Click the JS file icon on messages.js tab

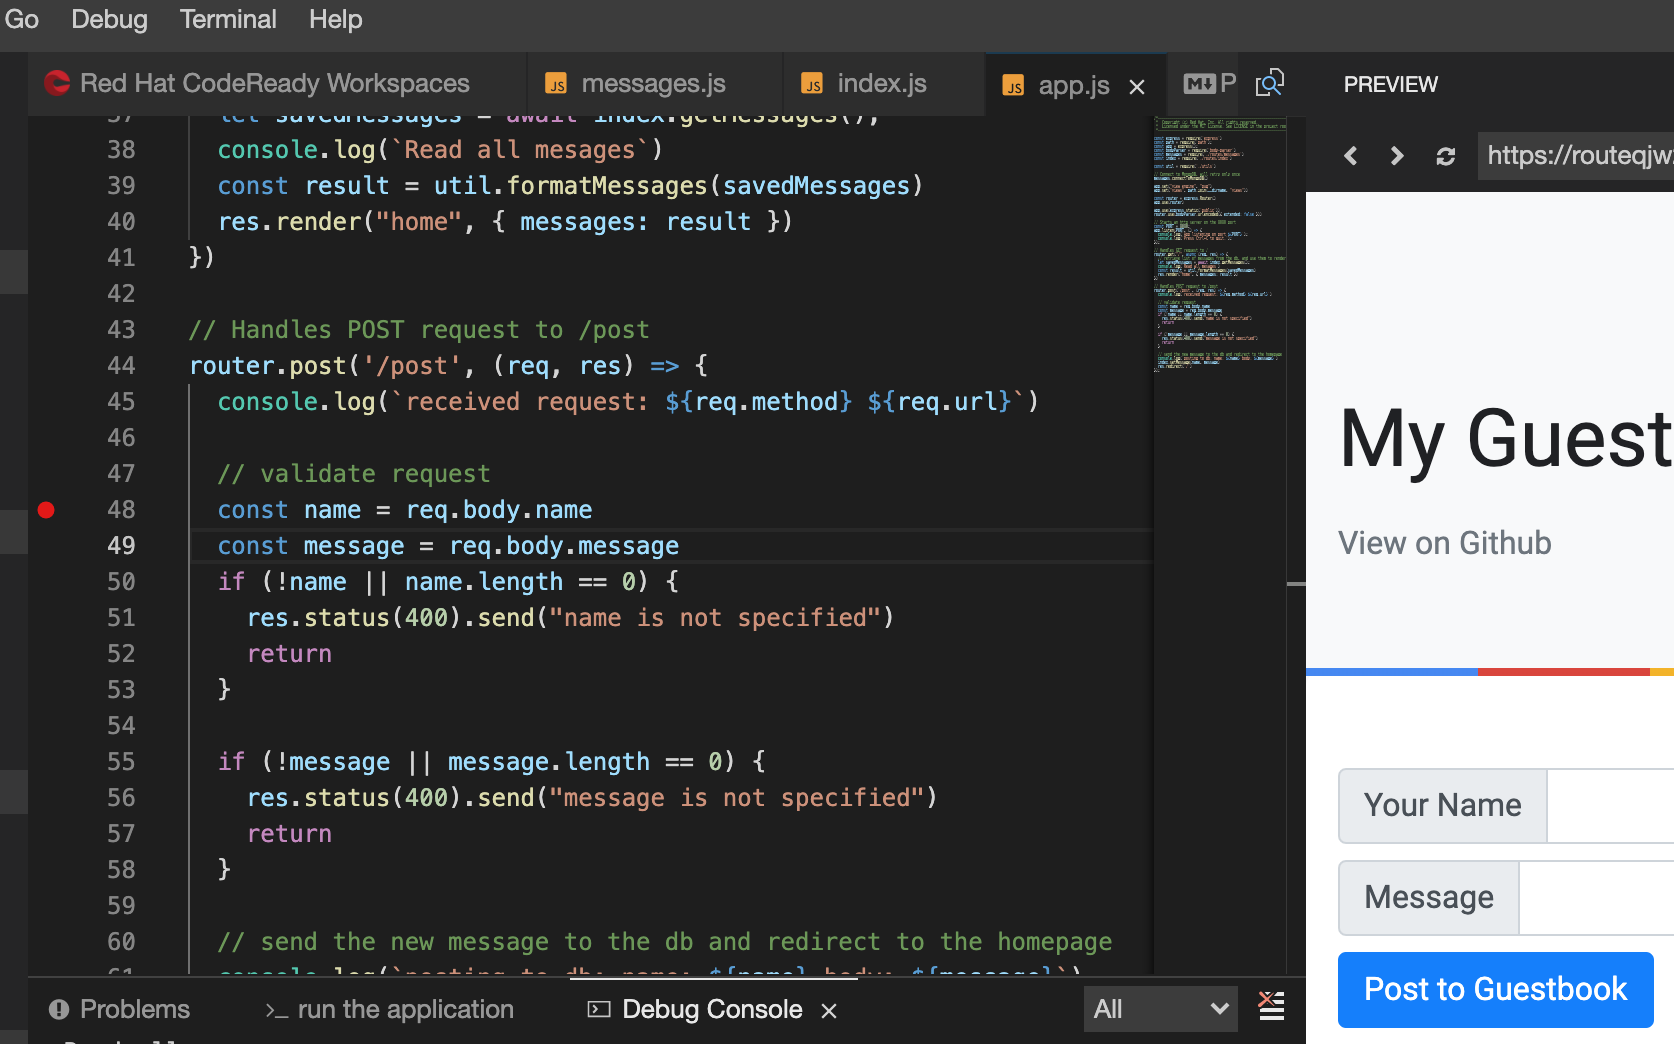point(556,84)
